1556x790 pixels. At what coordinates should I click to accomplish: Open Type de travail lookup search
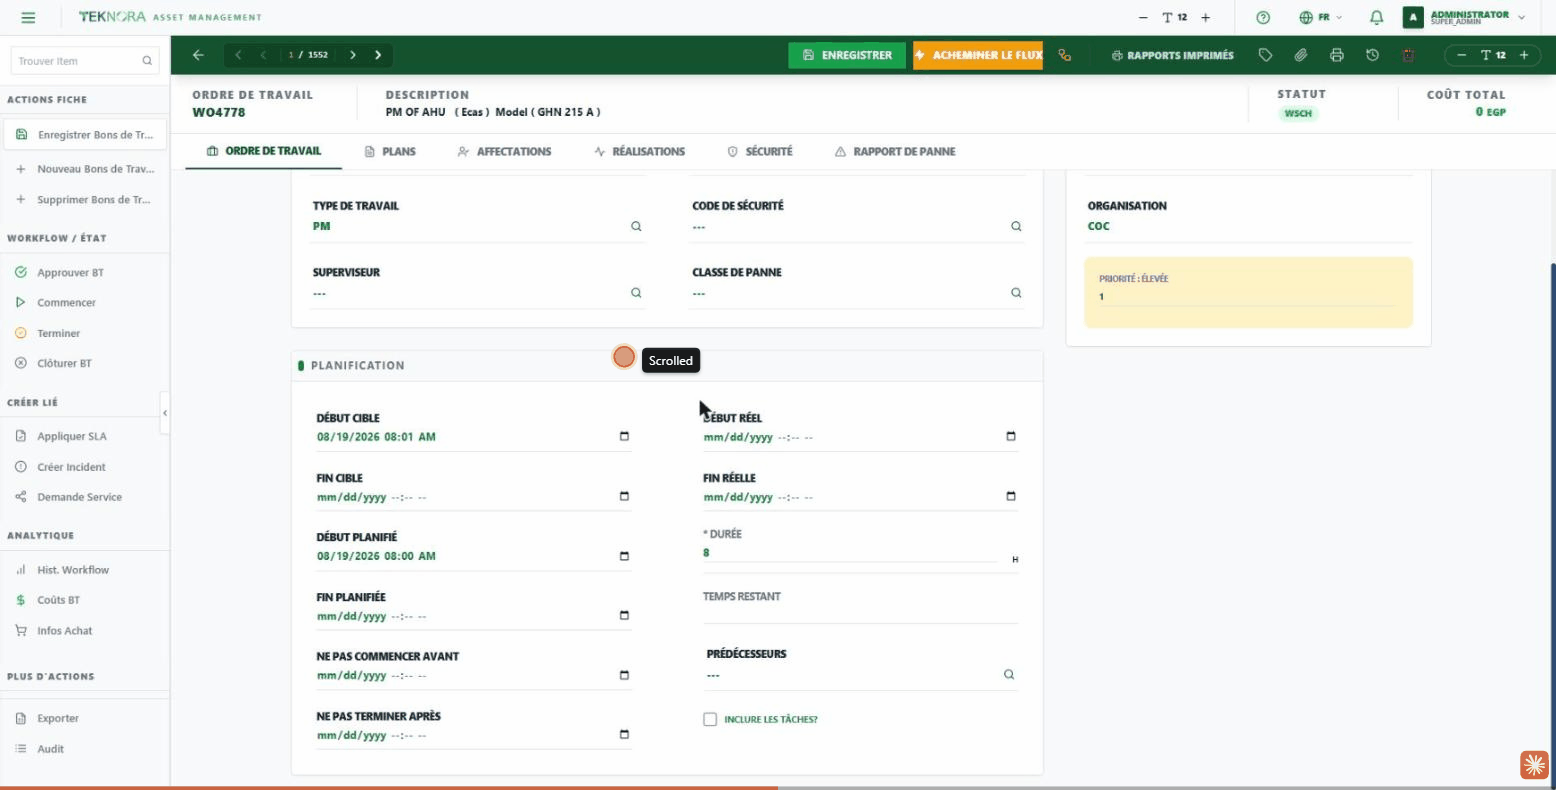(636, 227)
